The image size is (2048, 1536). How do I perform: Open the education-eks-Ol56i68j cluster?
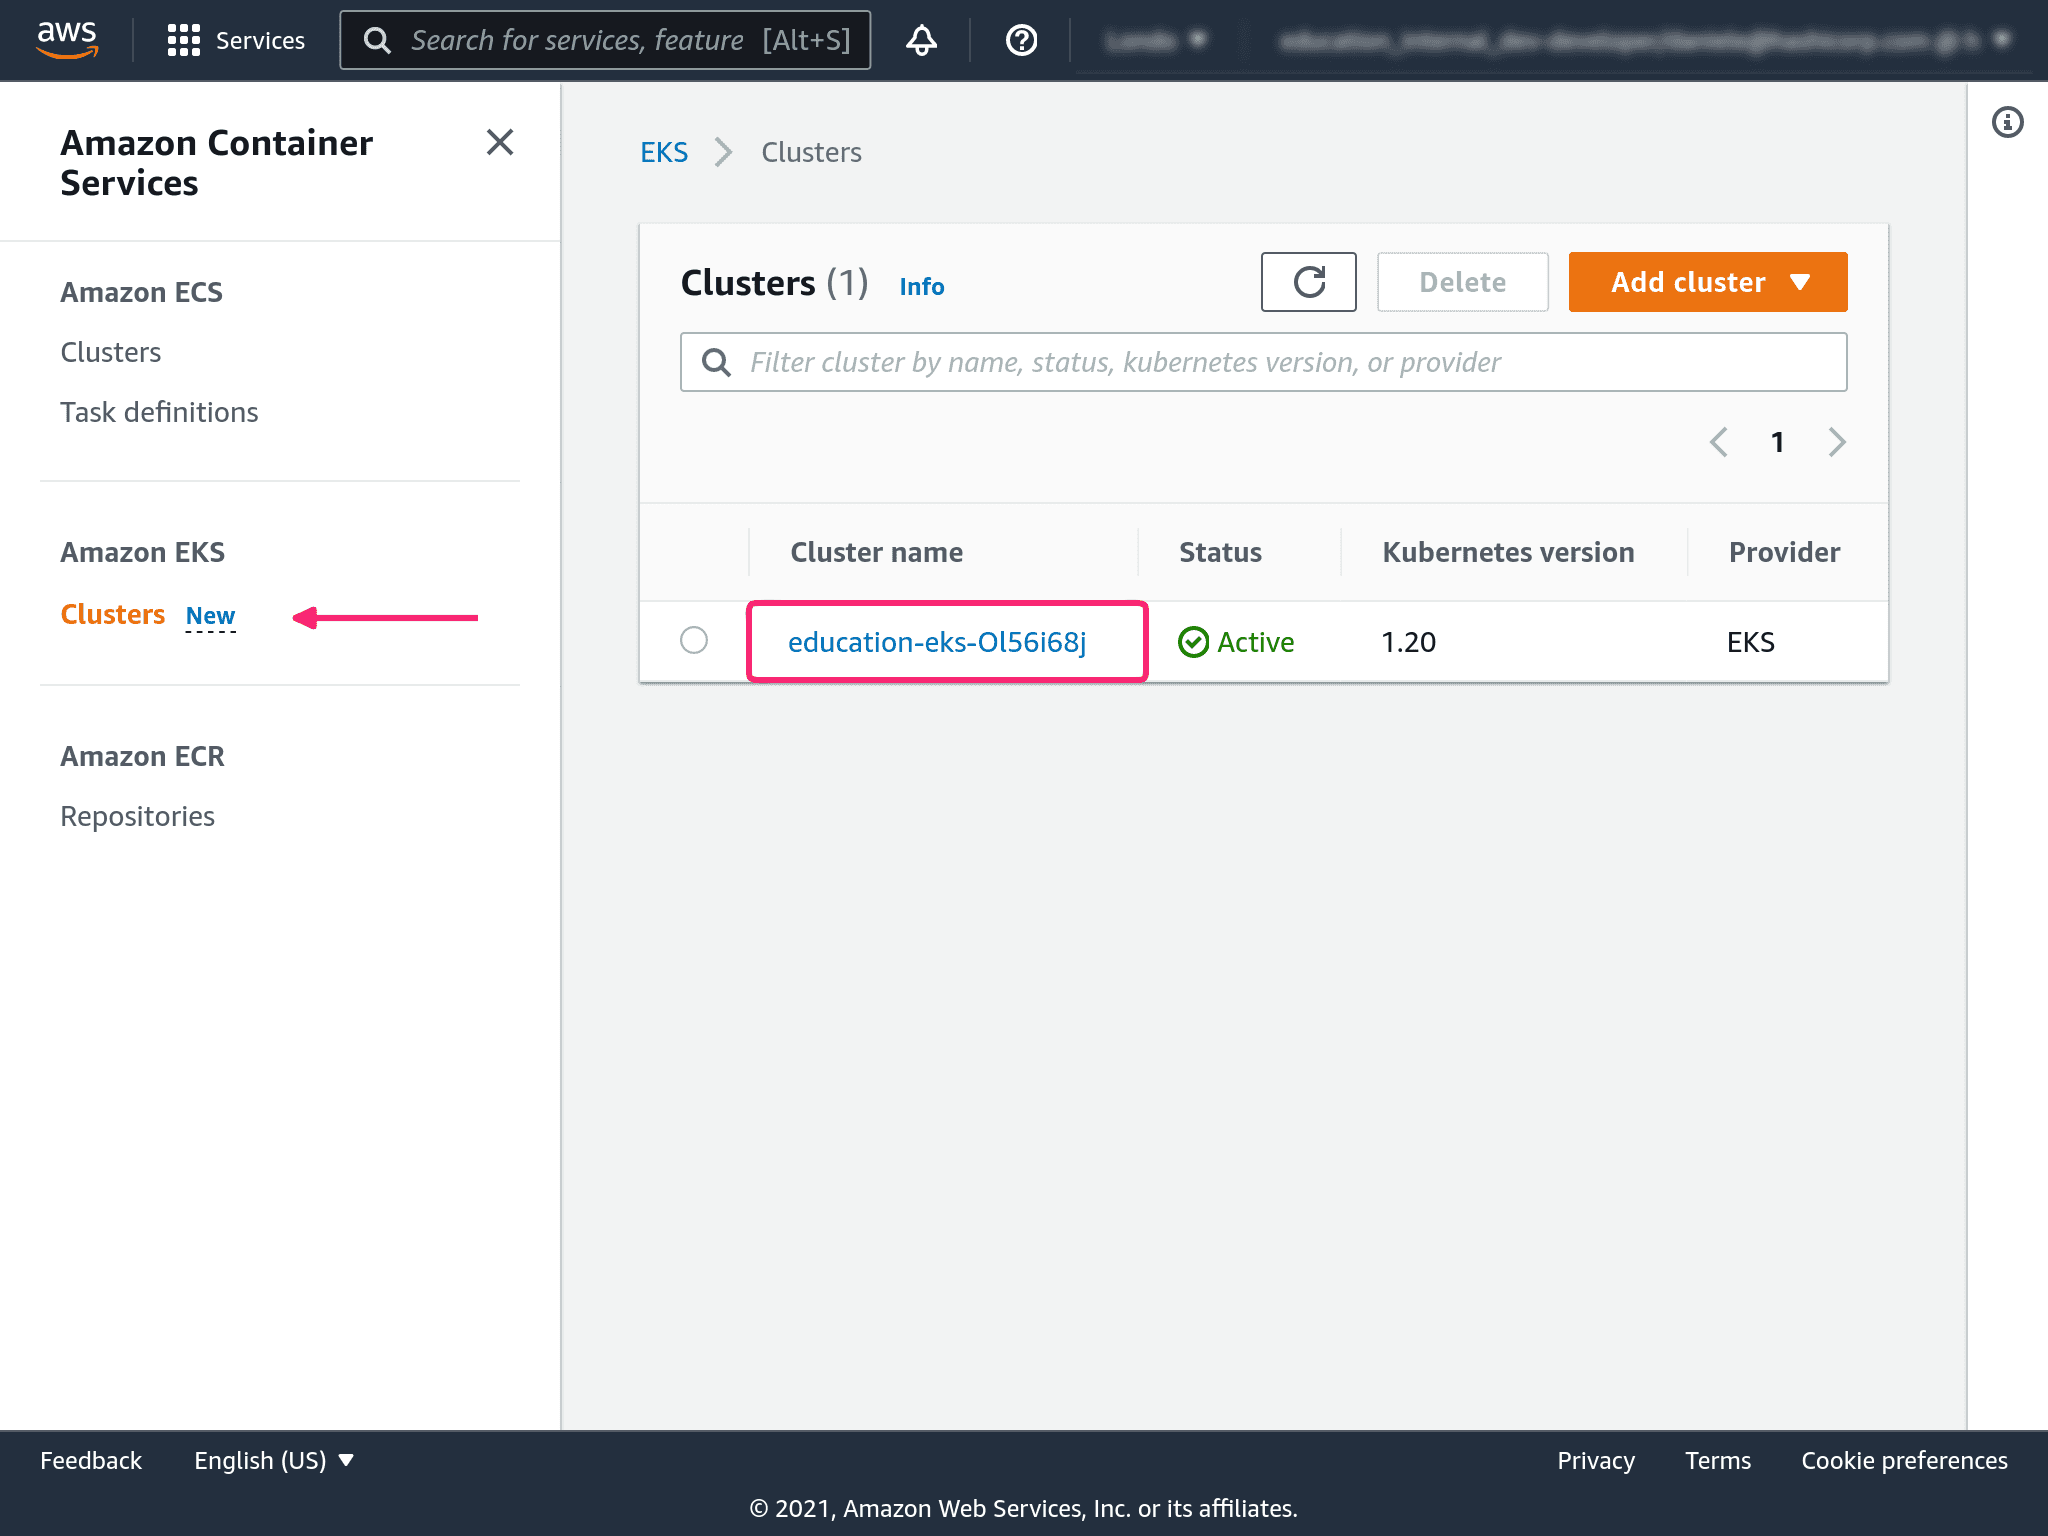click(937, 642)
